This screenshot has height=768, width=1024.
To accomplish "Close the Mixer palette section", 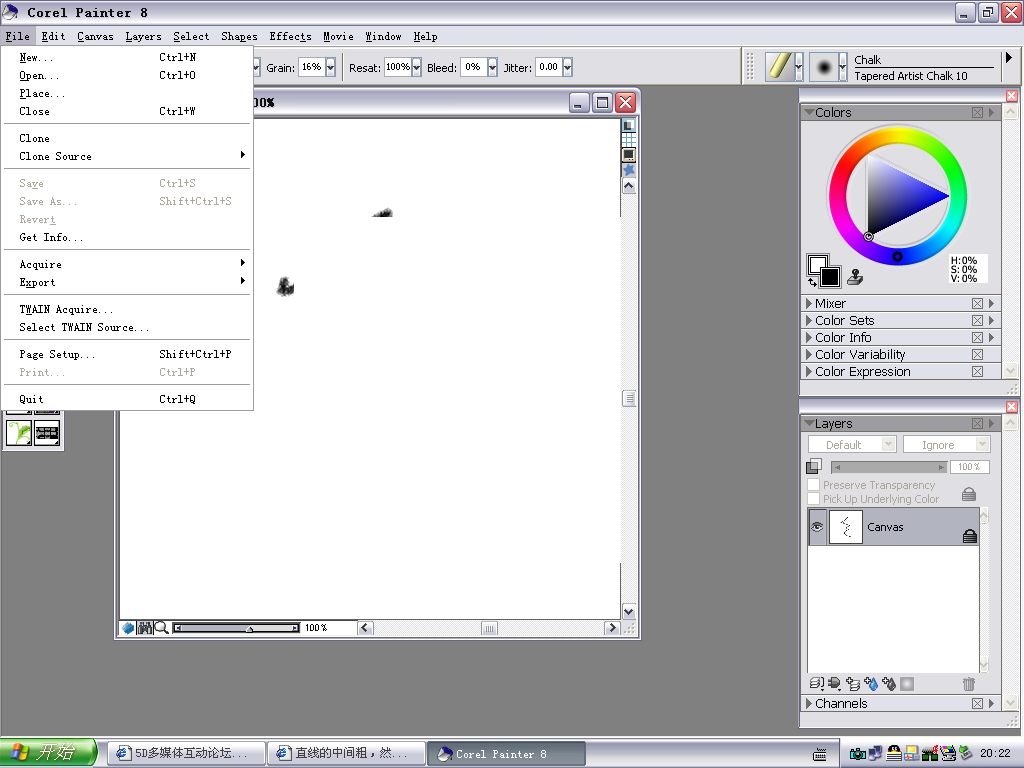I will click(x=977, y=303).
